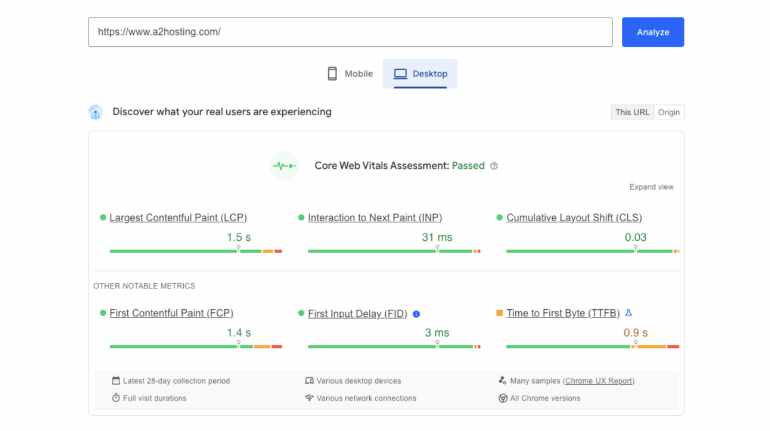Open the Interaction to Next Paint (INP) link
Viewport: 770px width, 431px height.
click(375, 217)
